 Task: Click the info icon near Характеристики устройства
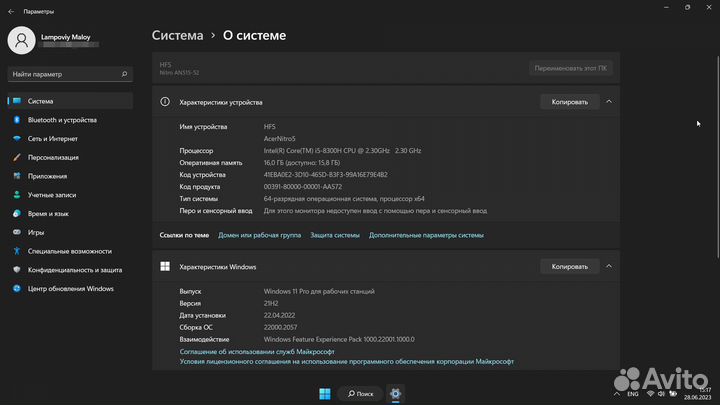(x=165, y=102)
